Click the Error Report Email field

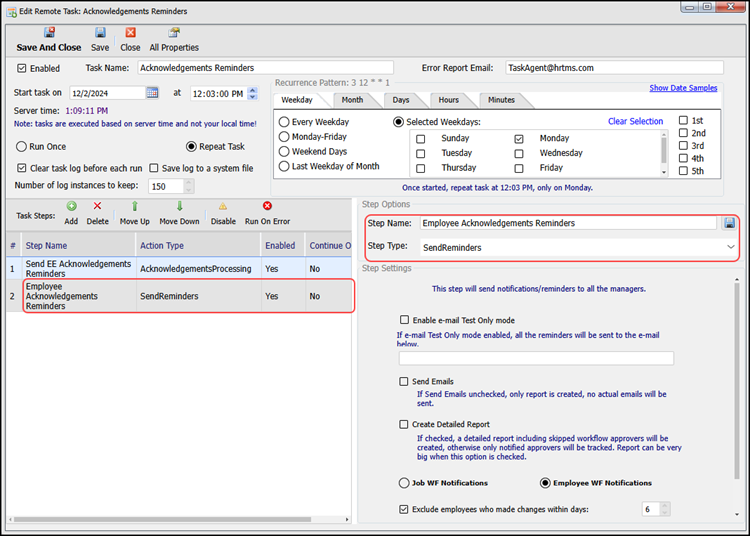(x=615, y=68)
